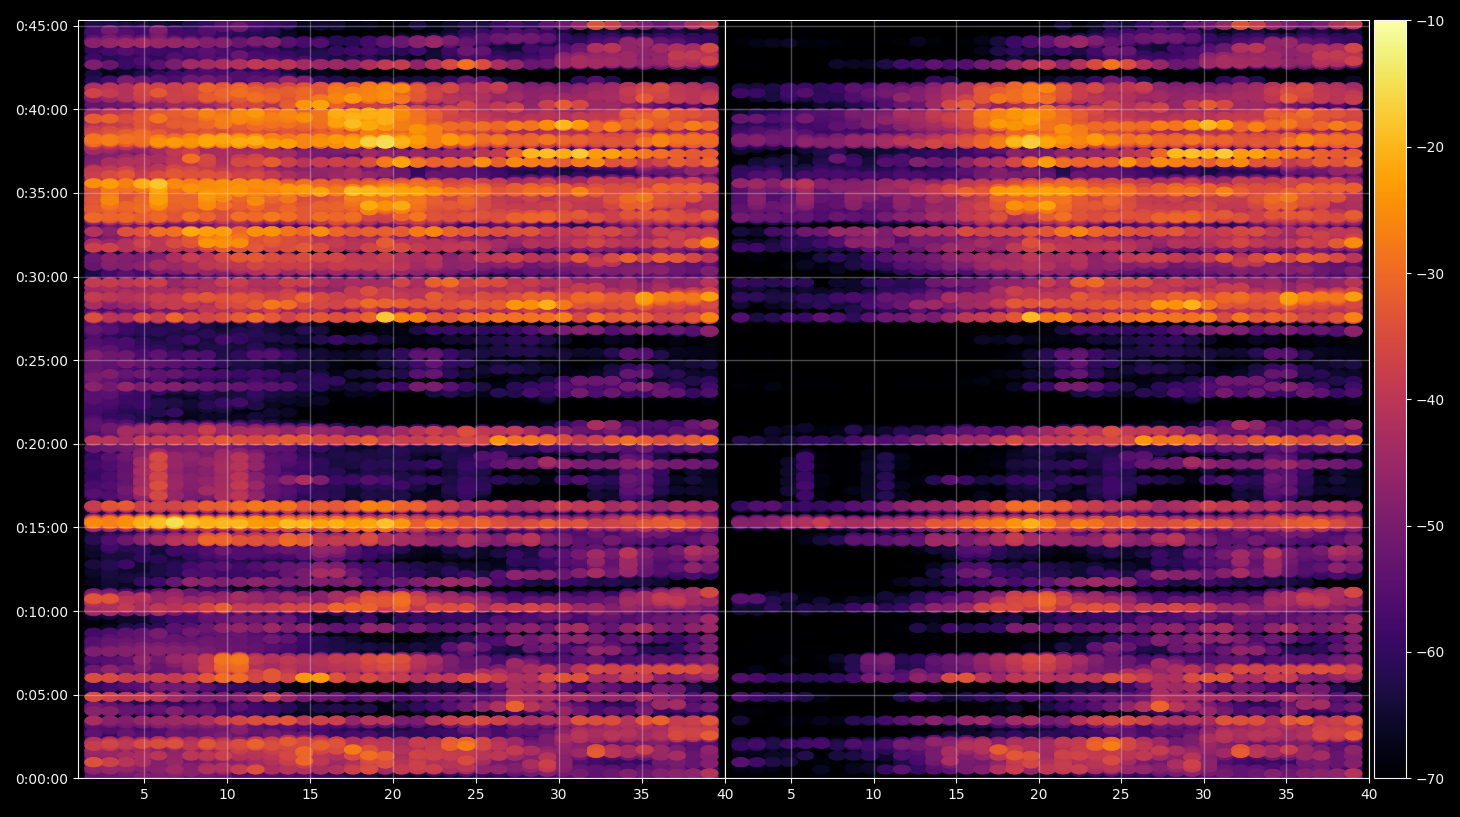
Task: Click x-axis label 30 of right panel
Action: [1203, 795]
